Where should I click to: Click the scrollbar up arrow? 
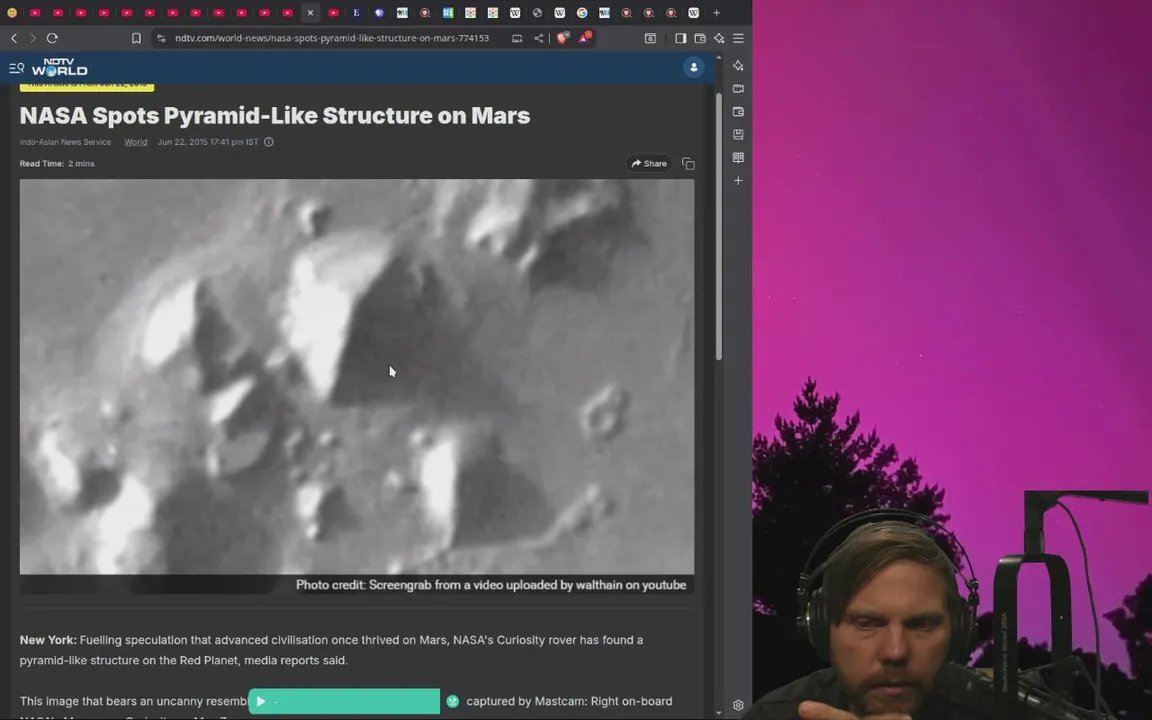click(x=719, y=57)
